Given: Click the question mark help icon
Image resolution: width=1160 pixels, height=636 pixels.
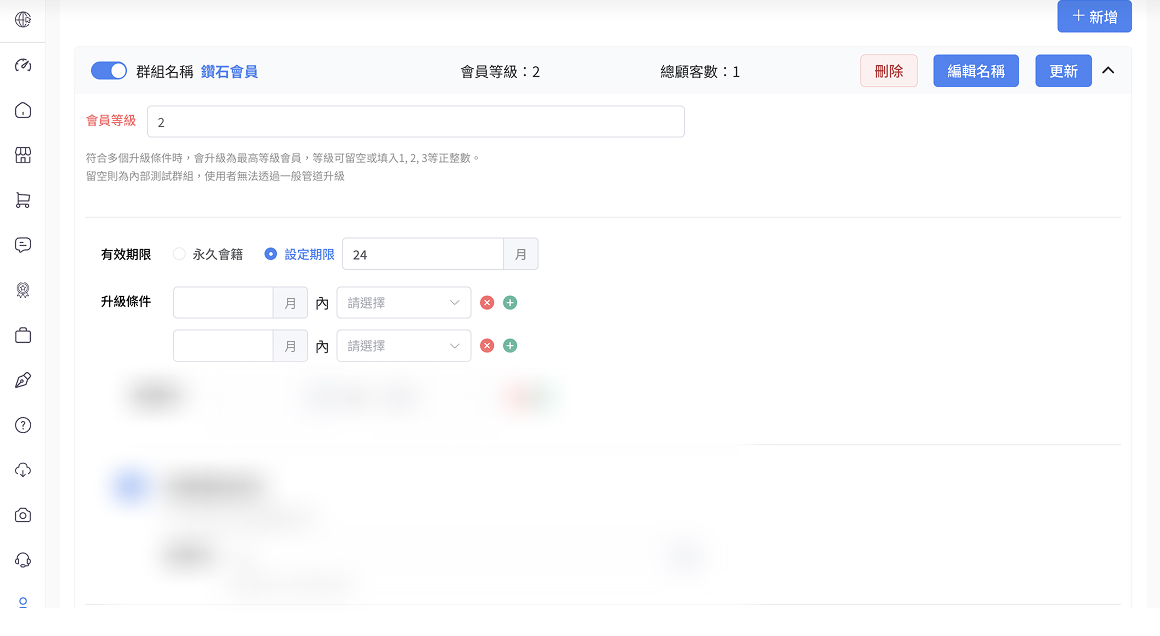Looking at the screenshot, I should coord(22,425).
